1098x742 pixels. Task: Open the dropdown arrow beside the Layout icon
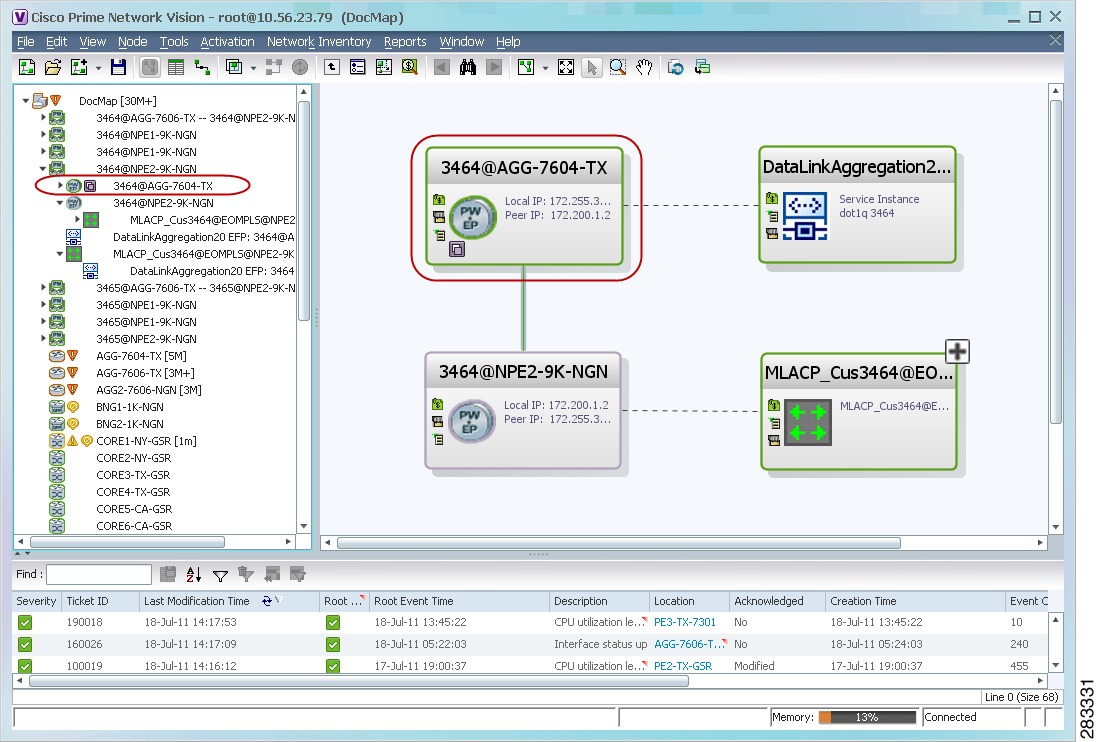point(545,68)
